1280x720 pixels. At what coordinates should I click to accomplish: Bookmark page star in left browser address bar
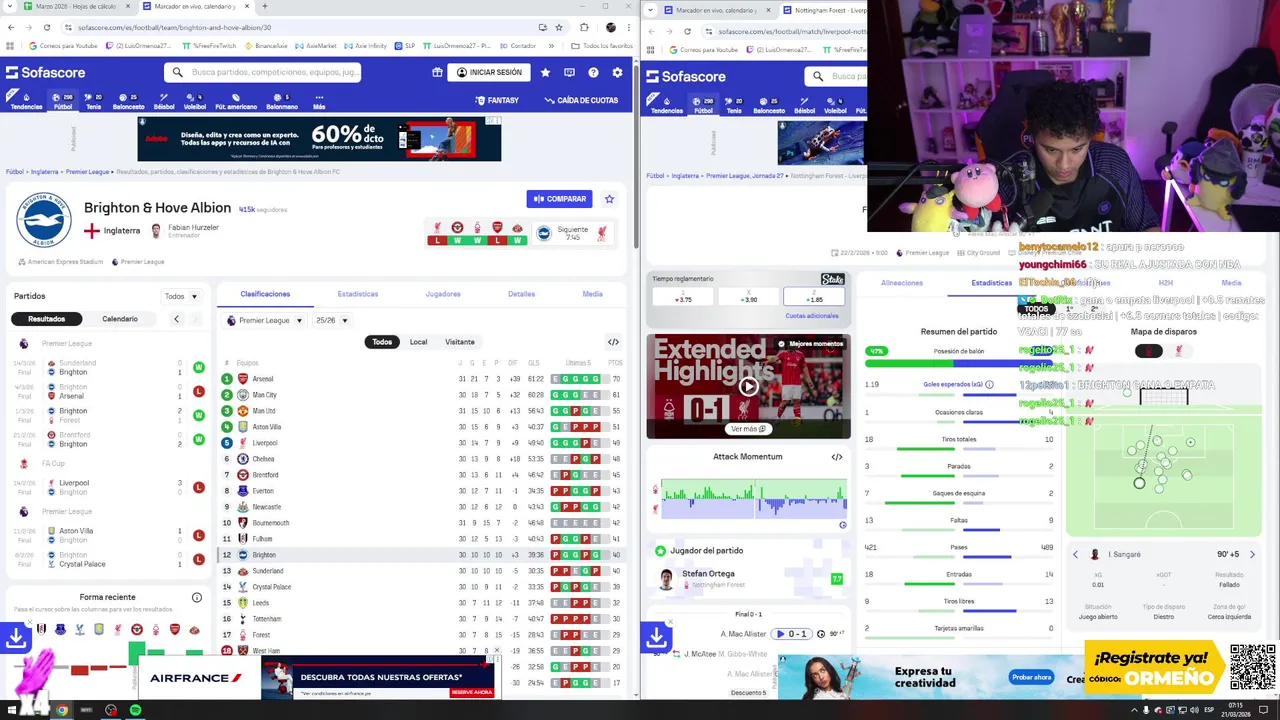(558, 27)
